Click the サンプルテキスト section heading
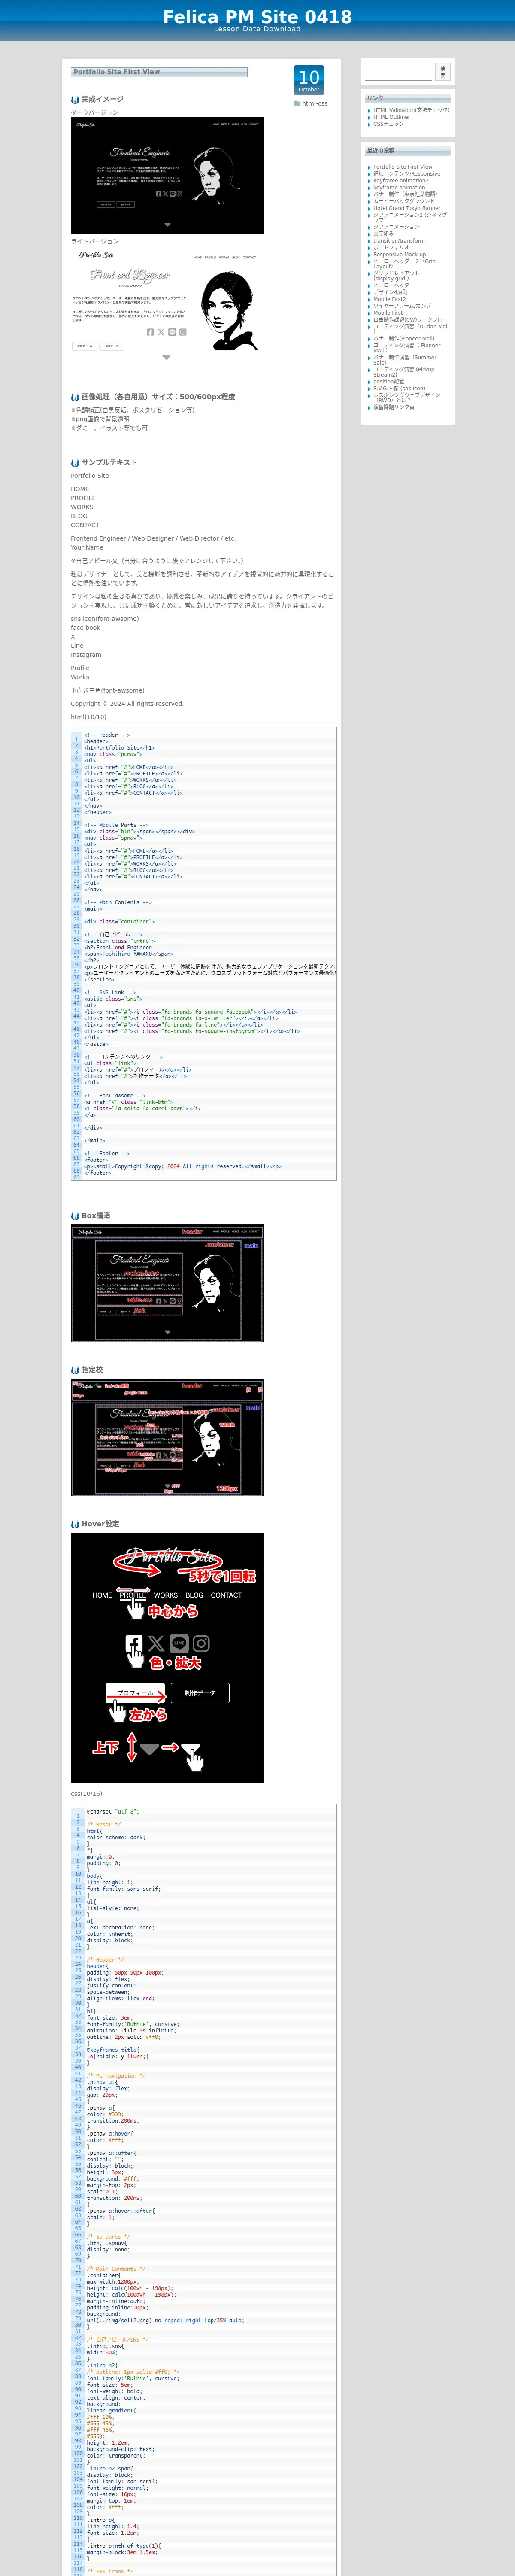The height and width of the screenshot is (2576, 515). (x=109, y=462)
